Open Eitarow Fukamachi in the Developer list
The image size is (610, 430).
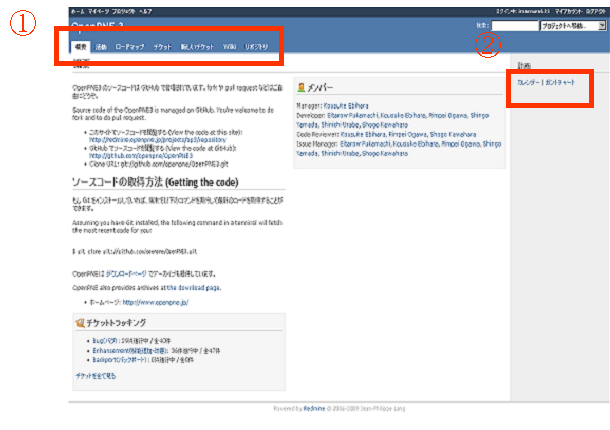tap(352, 116)
